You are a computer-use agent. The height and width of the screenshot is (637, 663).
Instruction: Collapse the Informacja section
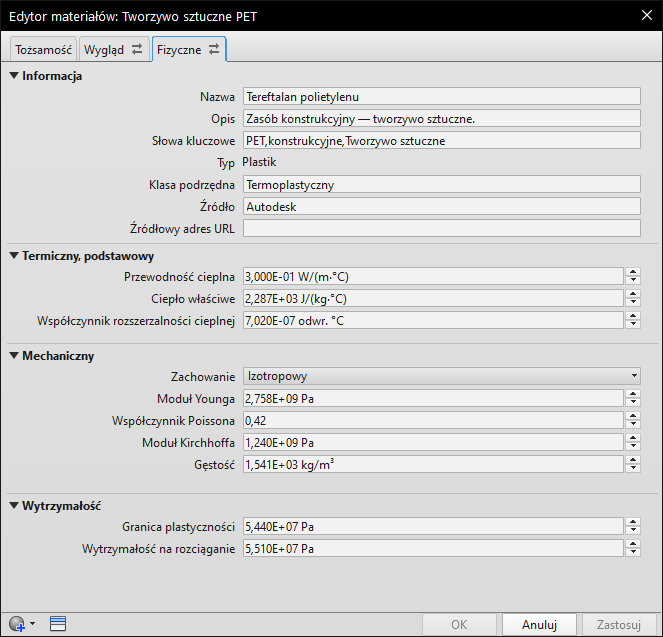pos(14,76)
